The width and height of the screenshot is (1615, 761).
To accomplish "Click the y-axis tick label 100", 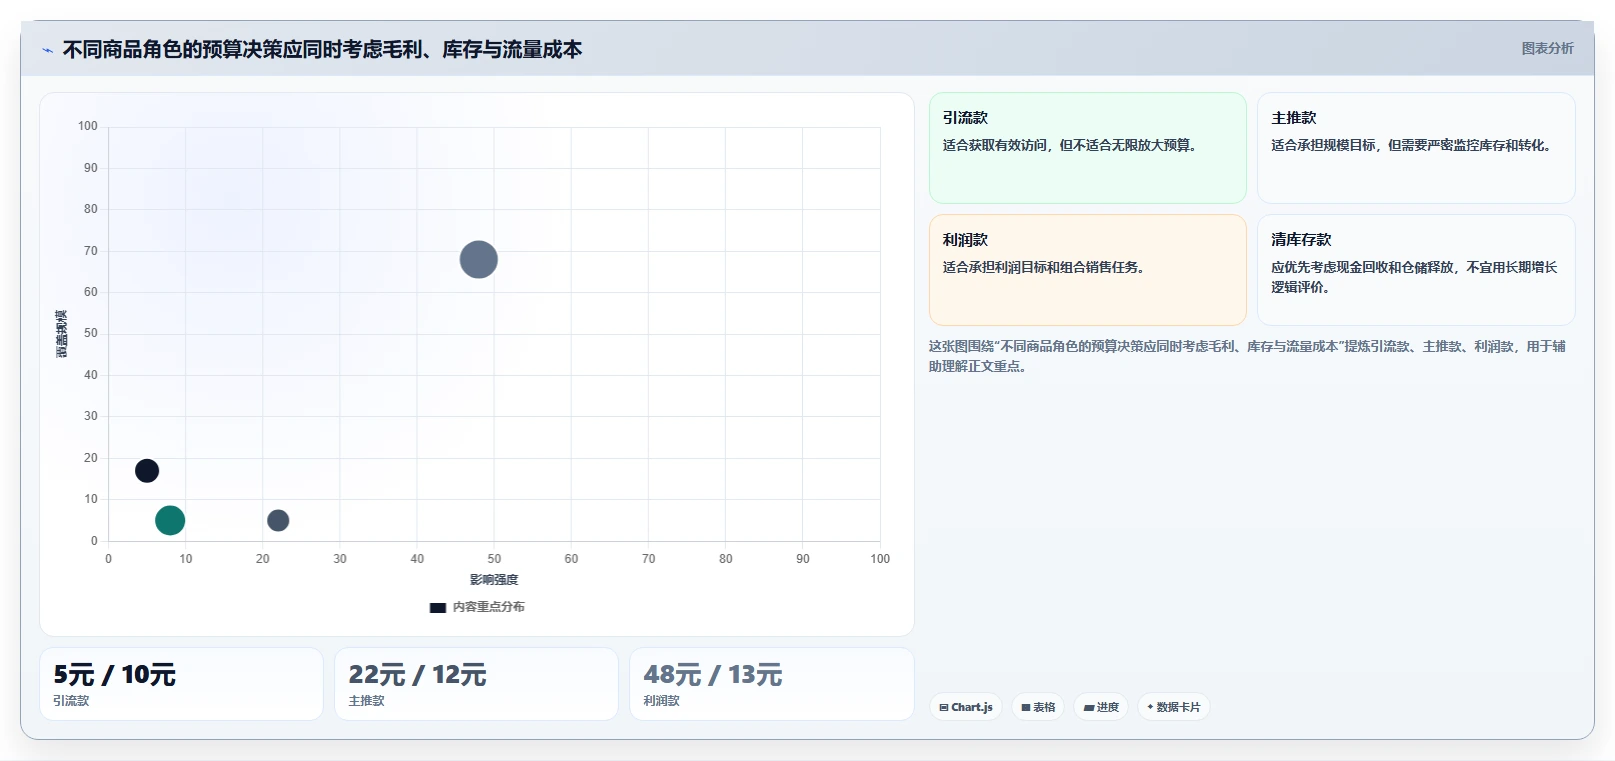I will pos(88,126).
